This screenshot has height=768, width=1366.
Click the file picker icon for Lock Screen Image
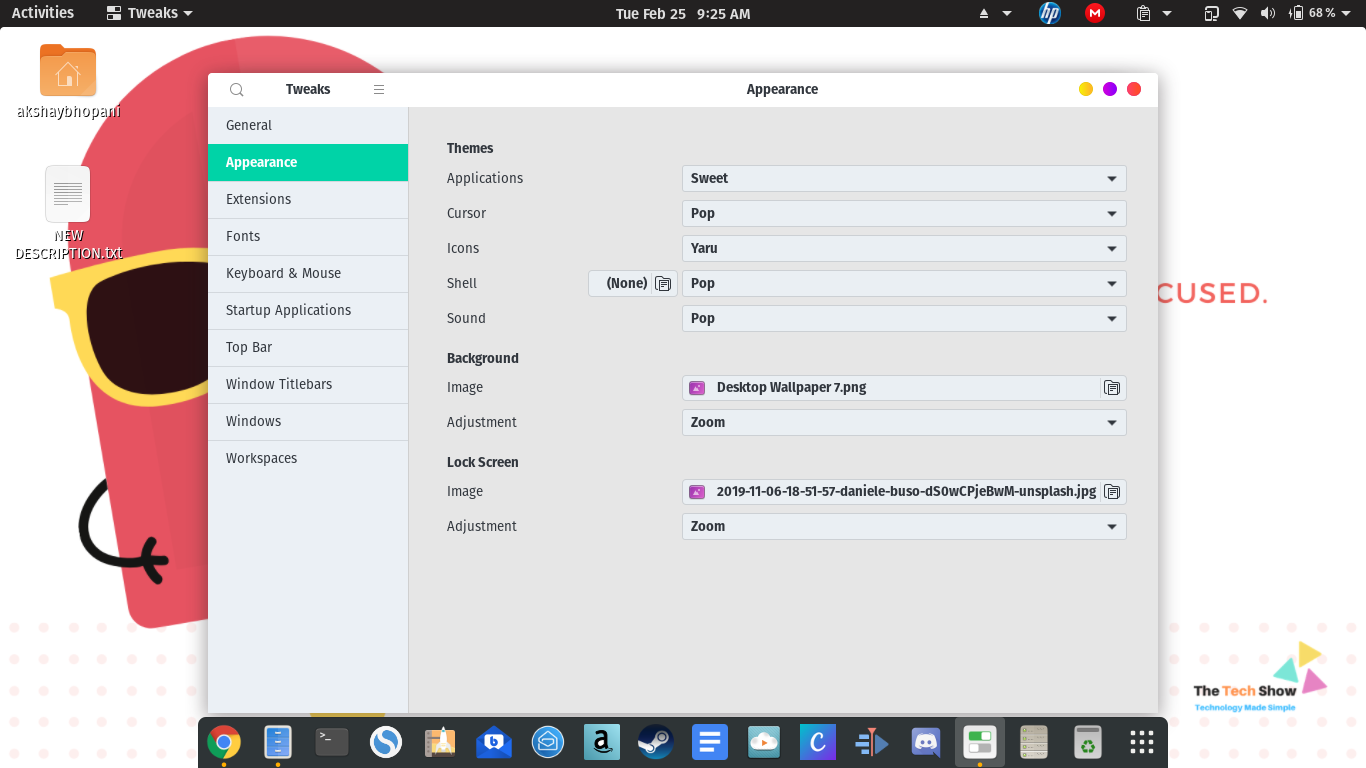1112,491
